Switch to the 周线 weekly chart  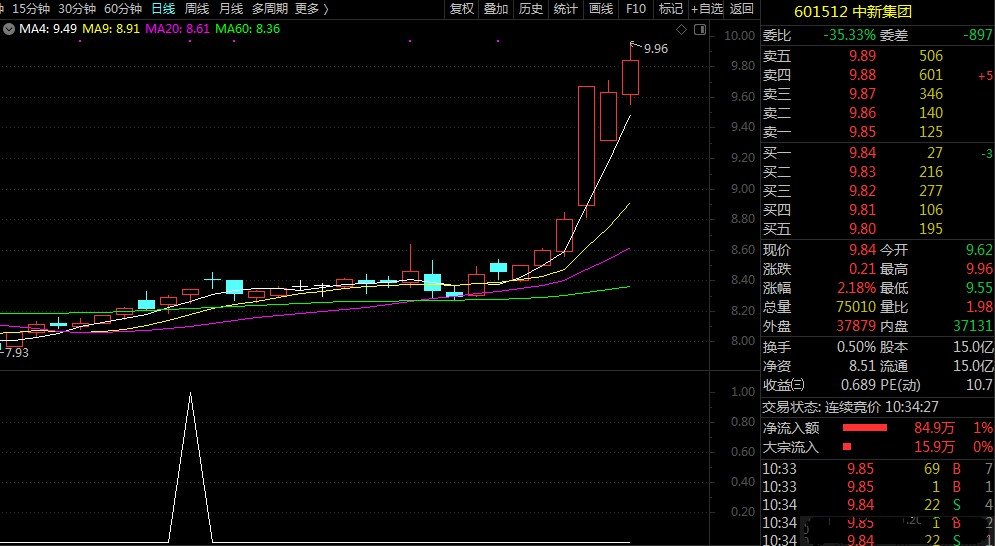[x=197, y=9]
